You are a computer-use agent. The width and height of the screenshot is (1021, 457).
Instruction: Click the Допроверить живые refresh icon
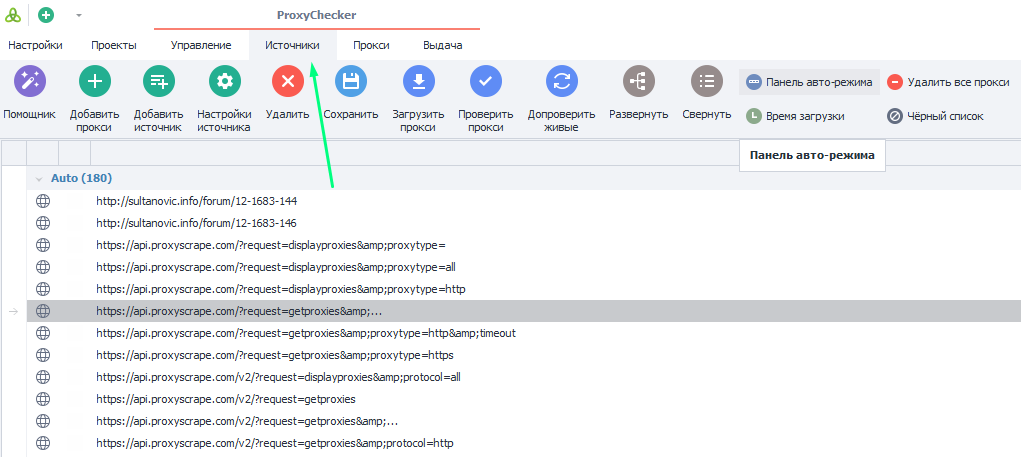point(561,82)
